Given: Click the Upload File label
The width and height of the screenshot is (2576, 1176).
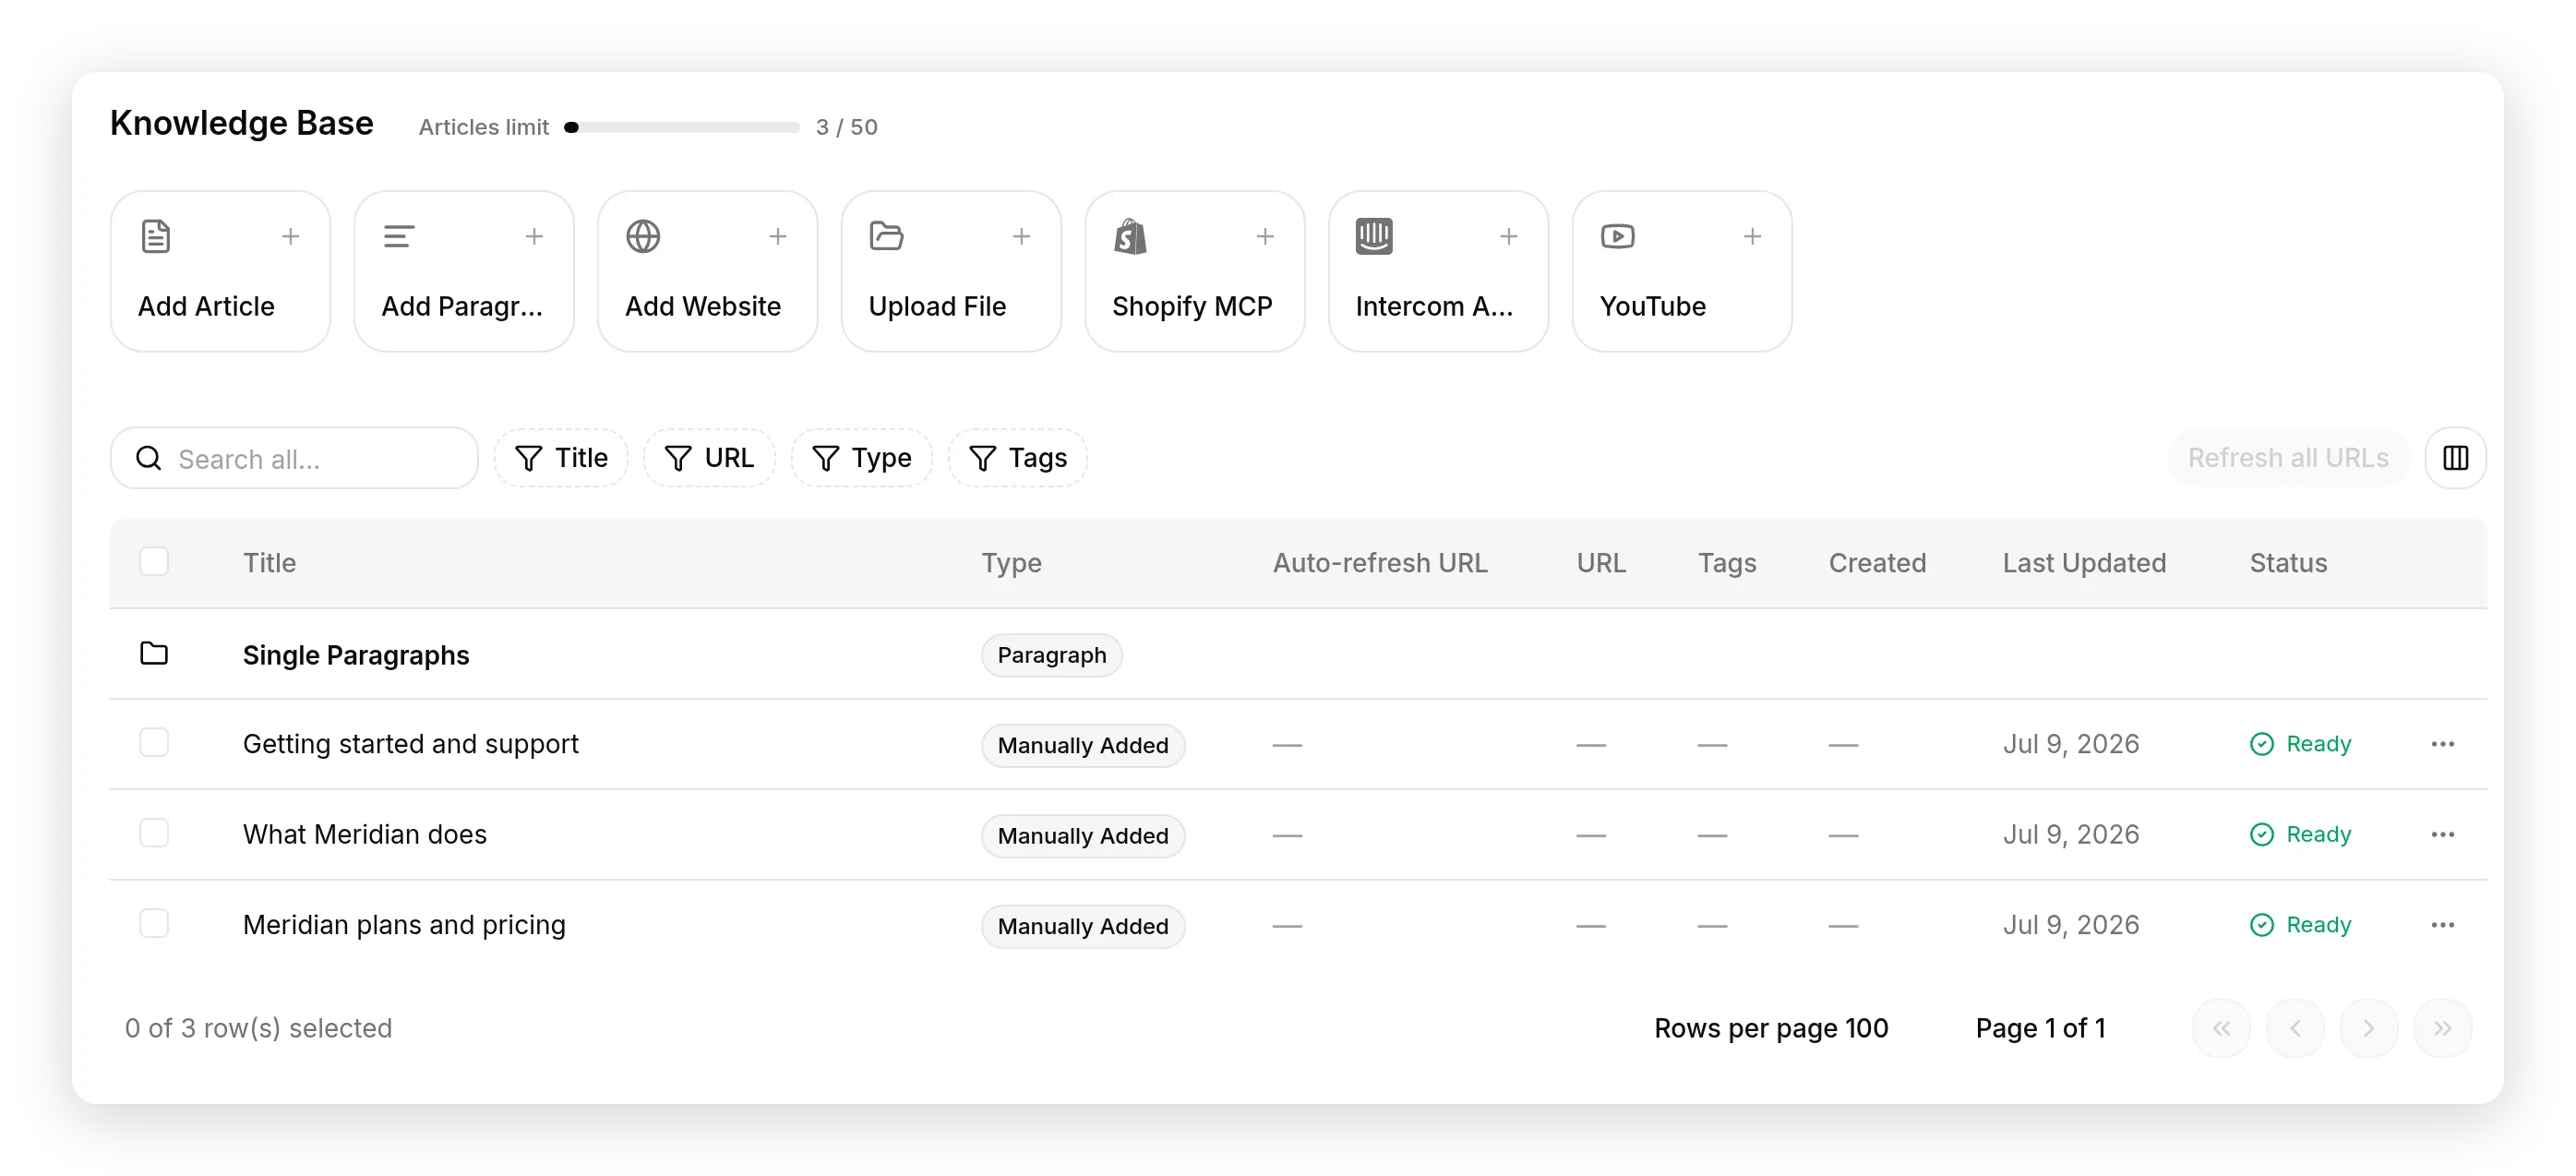Looking at the screenshot, I should [937, 306].
